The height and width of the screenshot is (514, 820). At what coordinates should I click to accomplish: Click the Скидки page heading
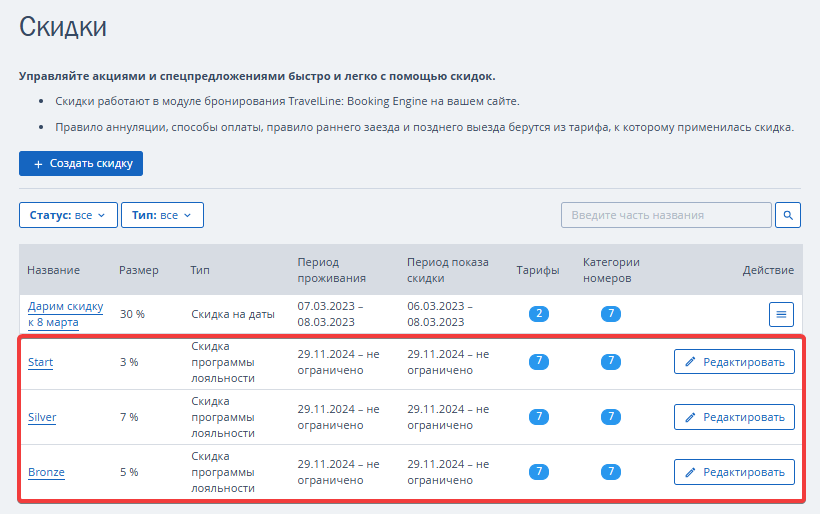click(x=63, y=26)
